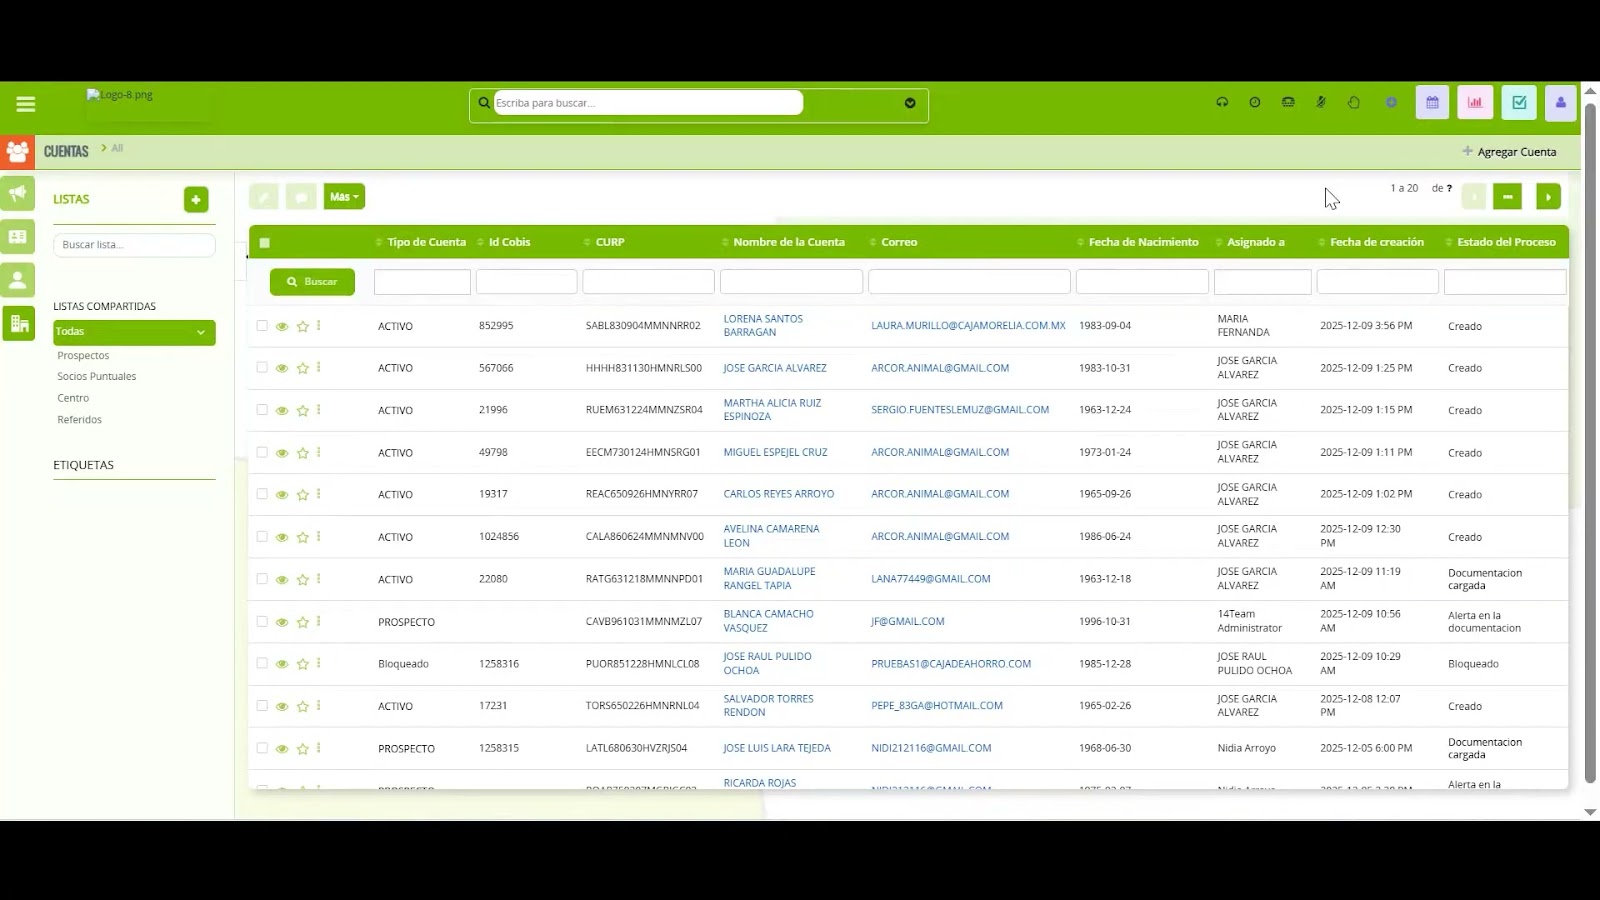The width and height of the screenshot is (1600, 900).
Task: Open the hamburger menu top left
Action: pyautogui.click(x=25, y=103)
